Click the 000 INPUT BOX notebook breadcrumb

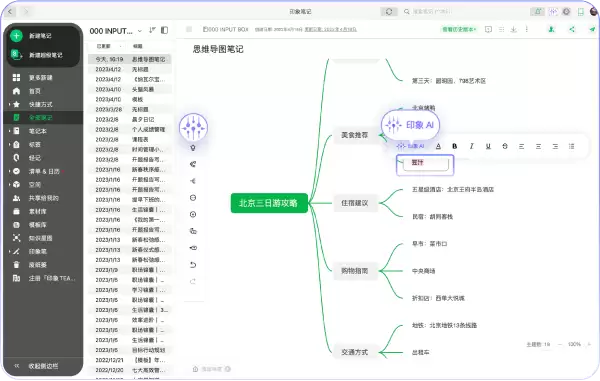coord(225,29)
